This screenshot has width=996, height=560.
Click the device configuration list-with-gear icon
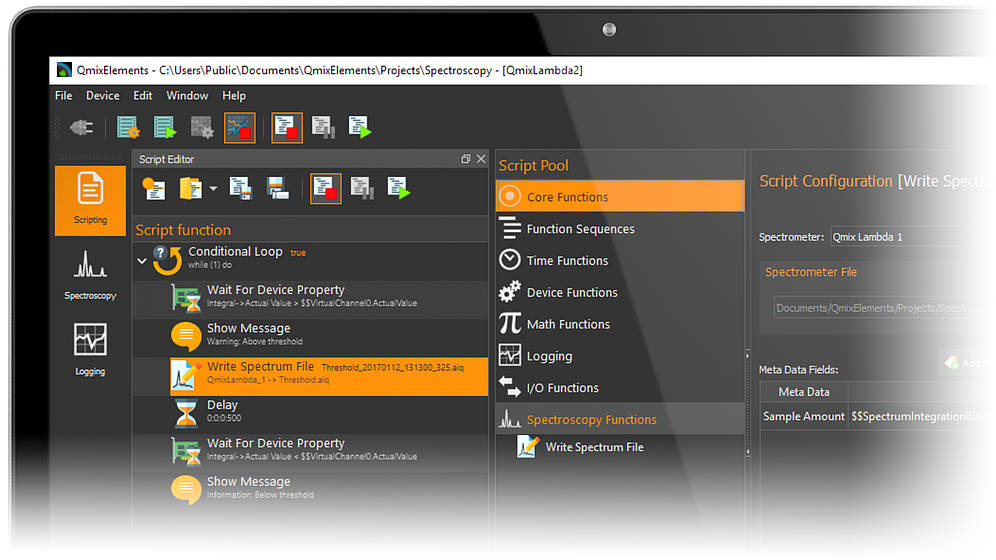pos(128,127)
